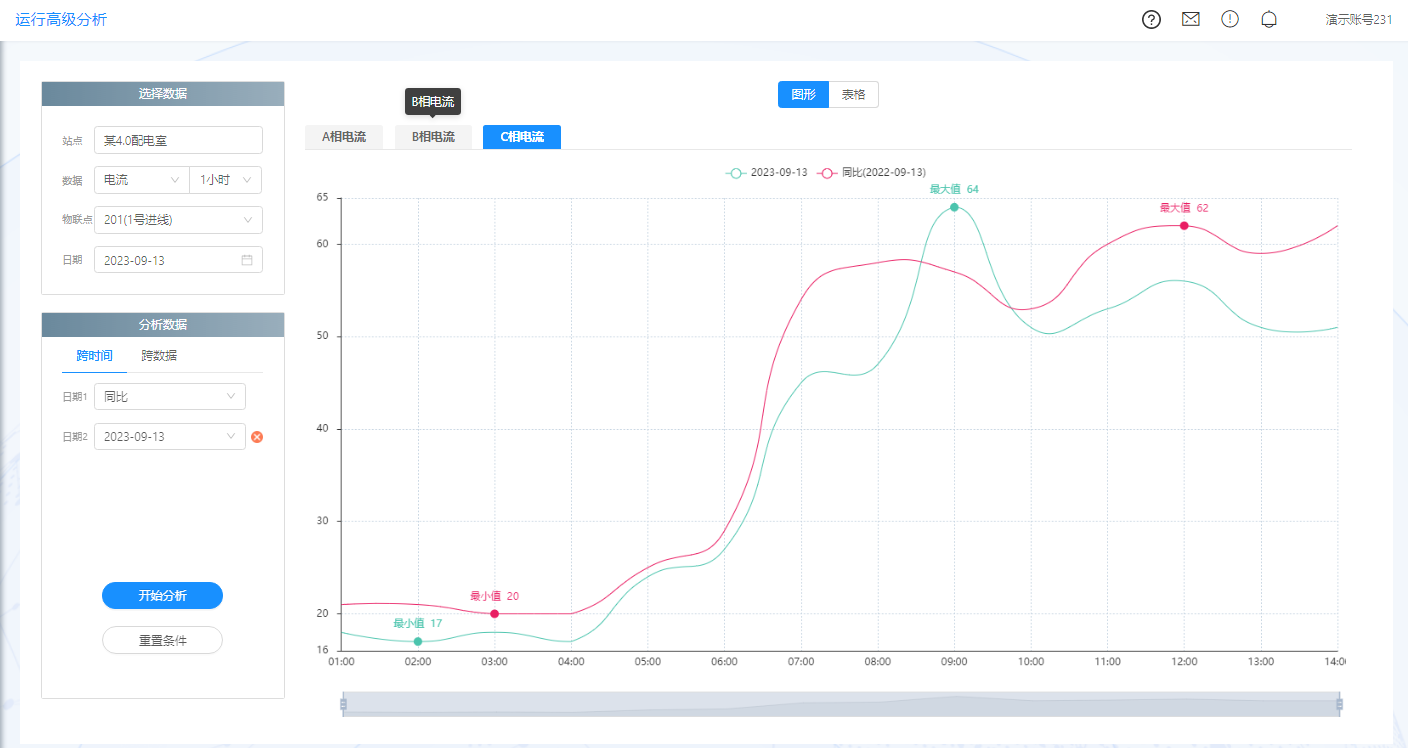
Task: Open the mail envelope icon
Action: (x=1190, y=20)
